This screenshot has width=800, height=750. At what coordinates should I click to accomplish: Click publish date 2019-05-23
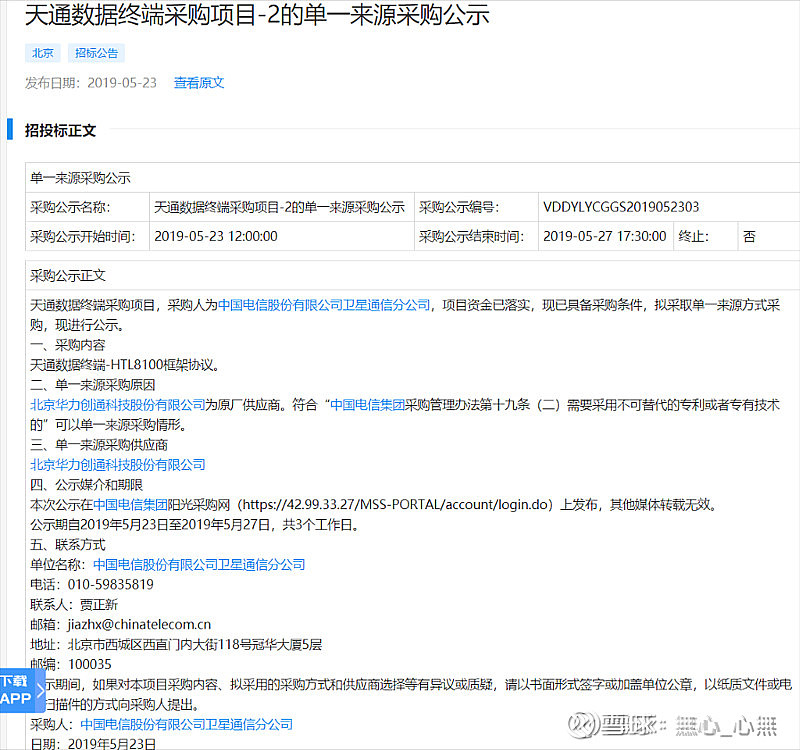122,83
